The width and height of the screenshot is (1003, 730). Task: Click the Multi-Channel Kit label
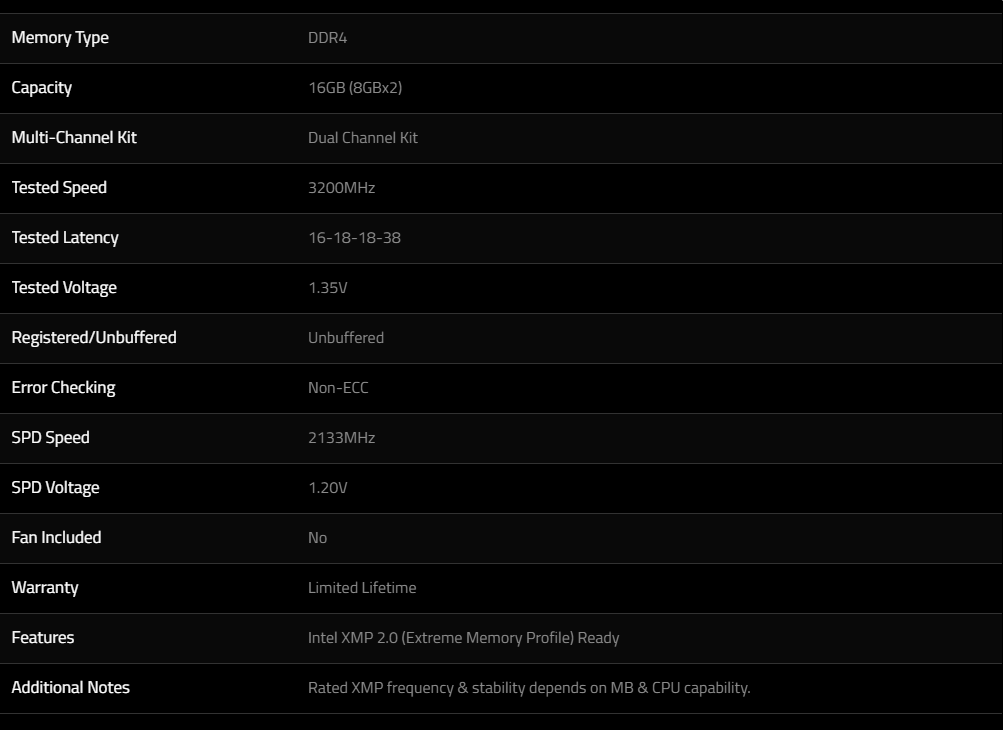pos(74,138)
